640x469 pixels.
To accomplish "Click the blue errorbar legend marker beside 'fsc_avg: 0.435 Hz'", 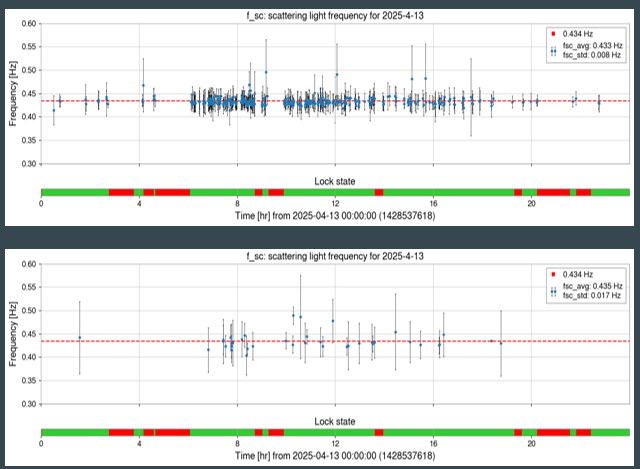I will (x=553, y=291).
